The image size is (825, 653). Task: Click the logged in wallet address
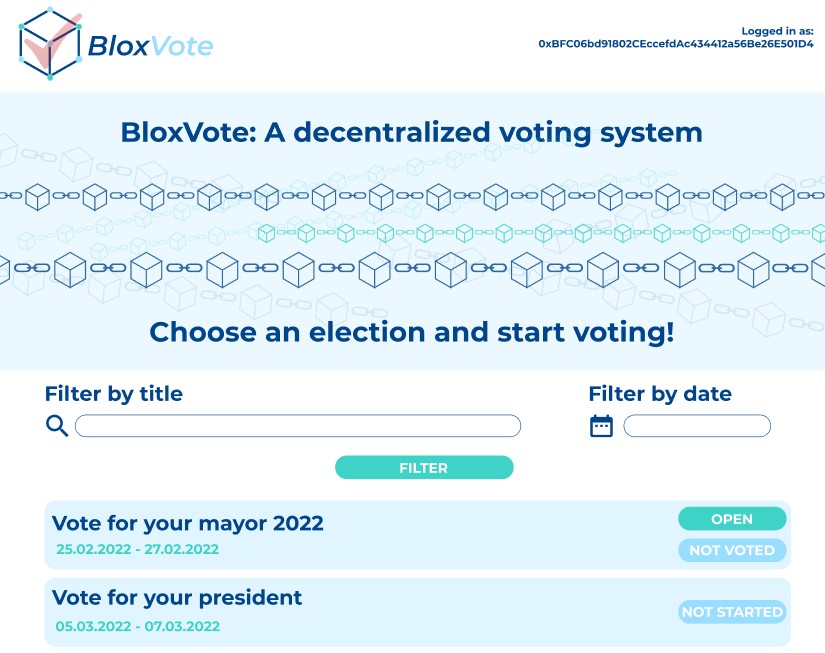pyautogui.click(x=677, y=42)
